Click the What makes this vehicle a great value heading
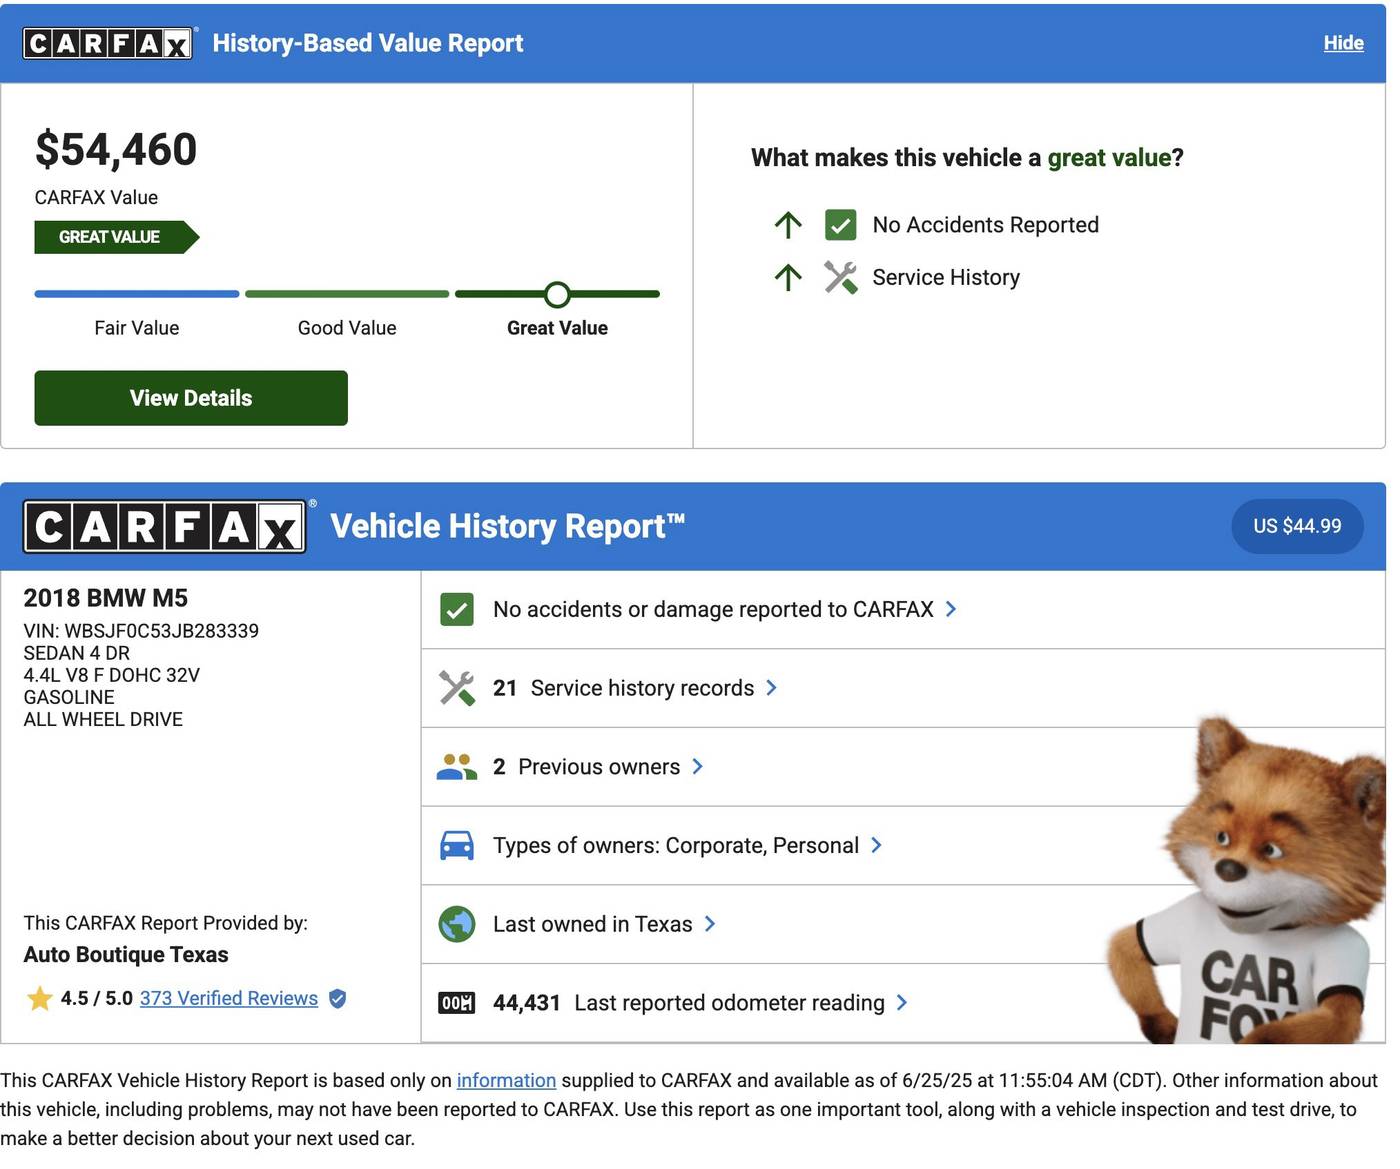The image size is (1400, 1169). 967,158
